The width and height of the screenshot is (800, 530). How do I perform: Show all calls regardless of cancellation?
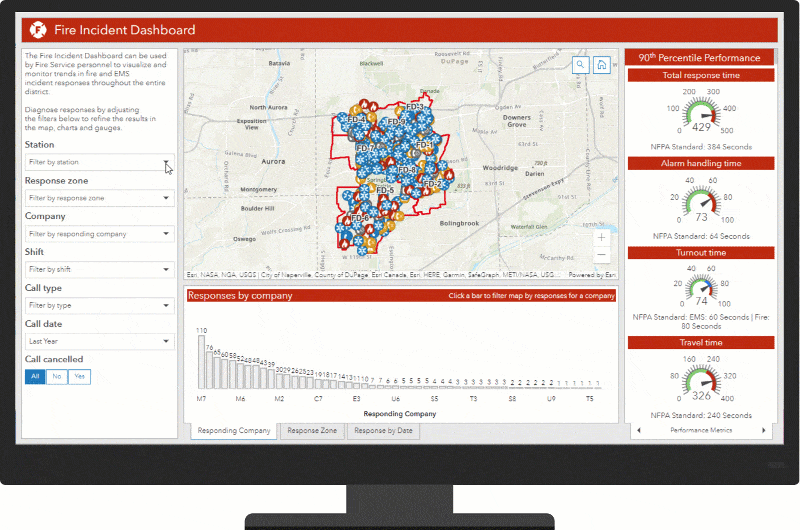coord(35,376)
